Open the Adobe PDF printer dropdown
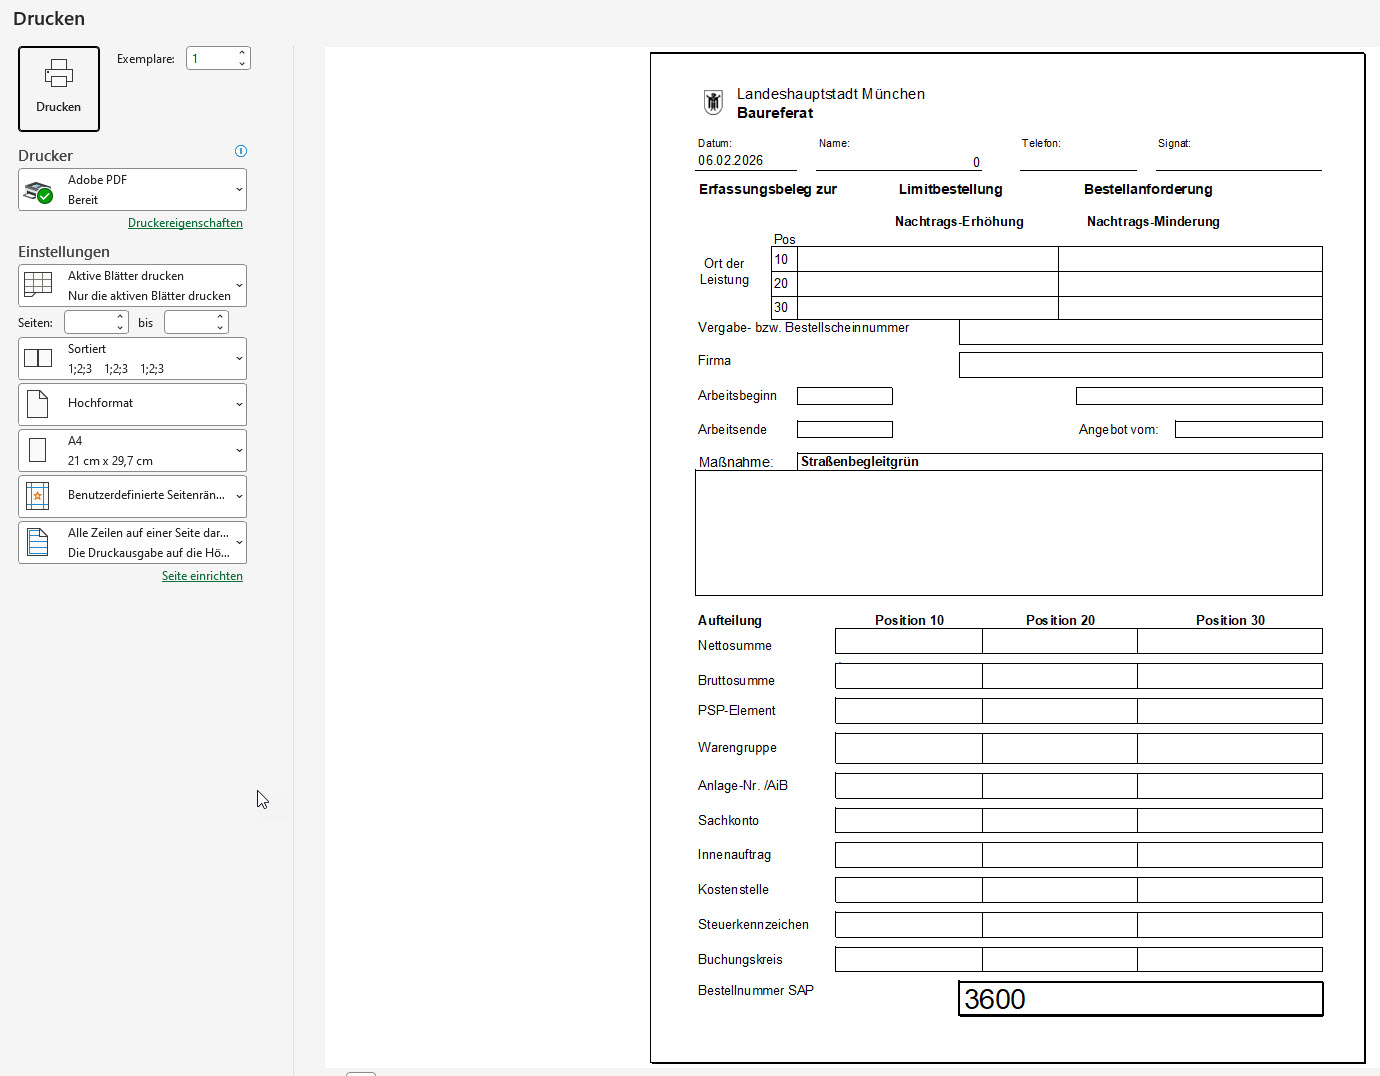The height and width of the screenshot is (1076, 1380). point(239,190)
